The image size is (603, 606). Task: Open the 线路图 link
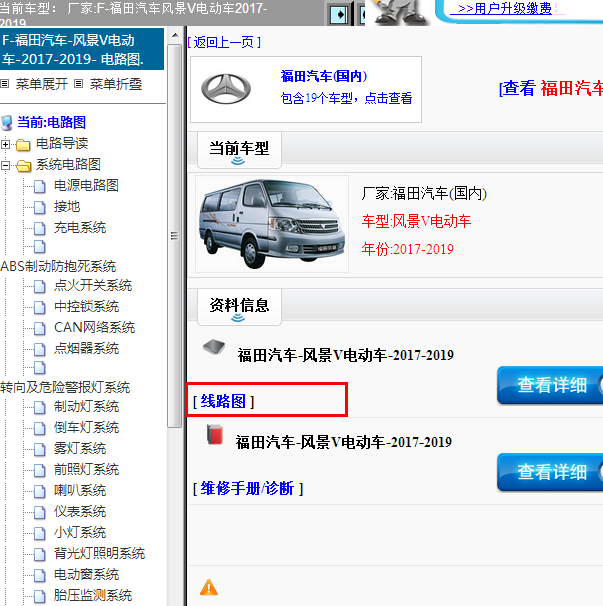click(x=223, y=402)
